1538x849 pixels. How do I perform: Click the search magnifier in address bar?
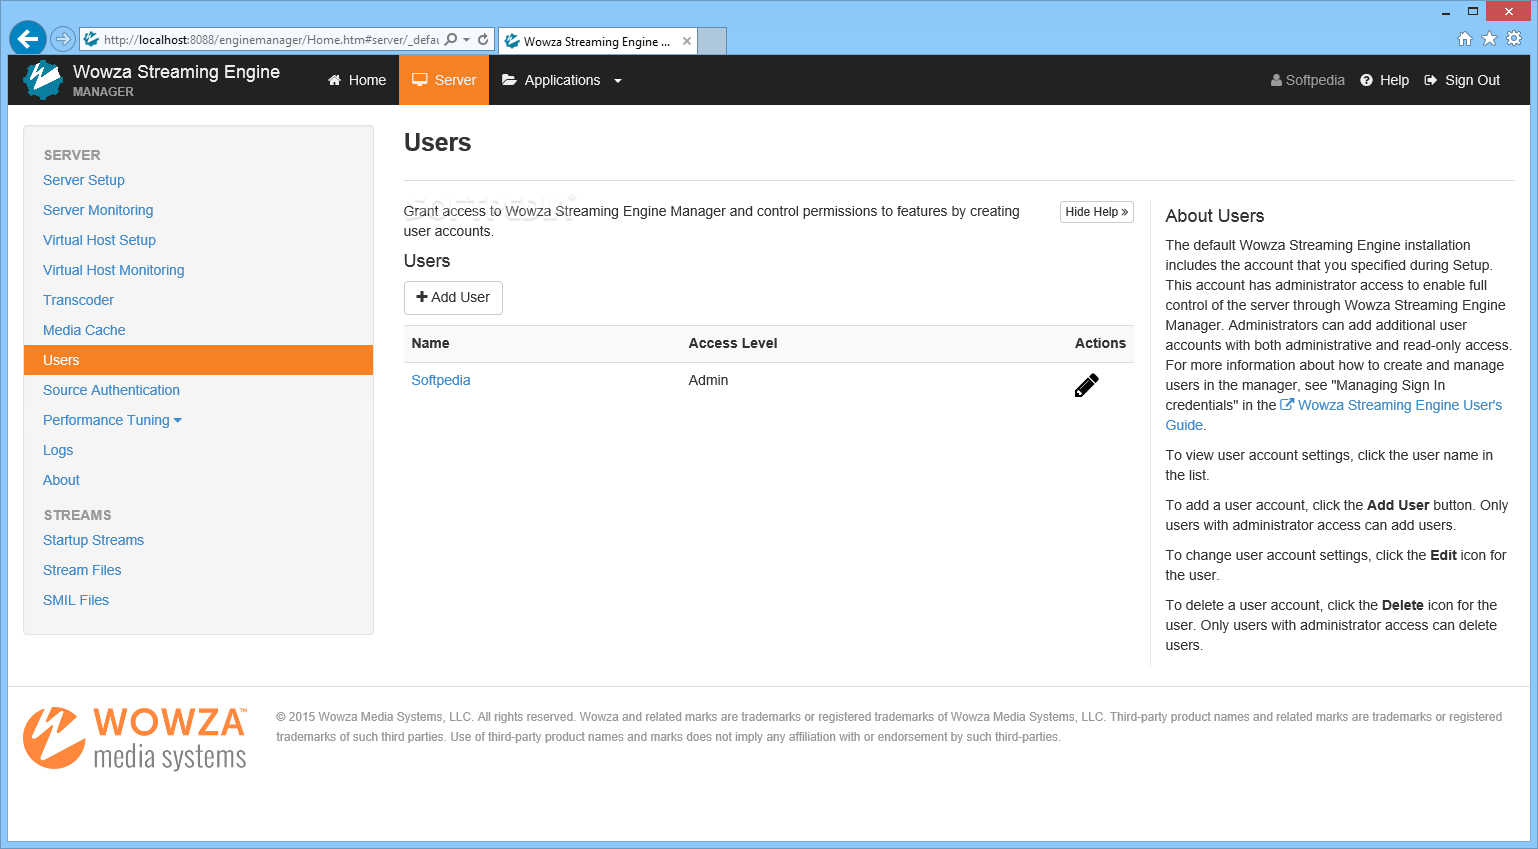coord(451,39)
